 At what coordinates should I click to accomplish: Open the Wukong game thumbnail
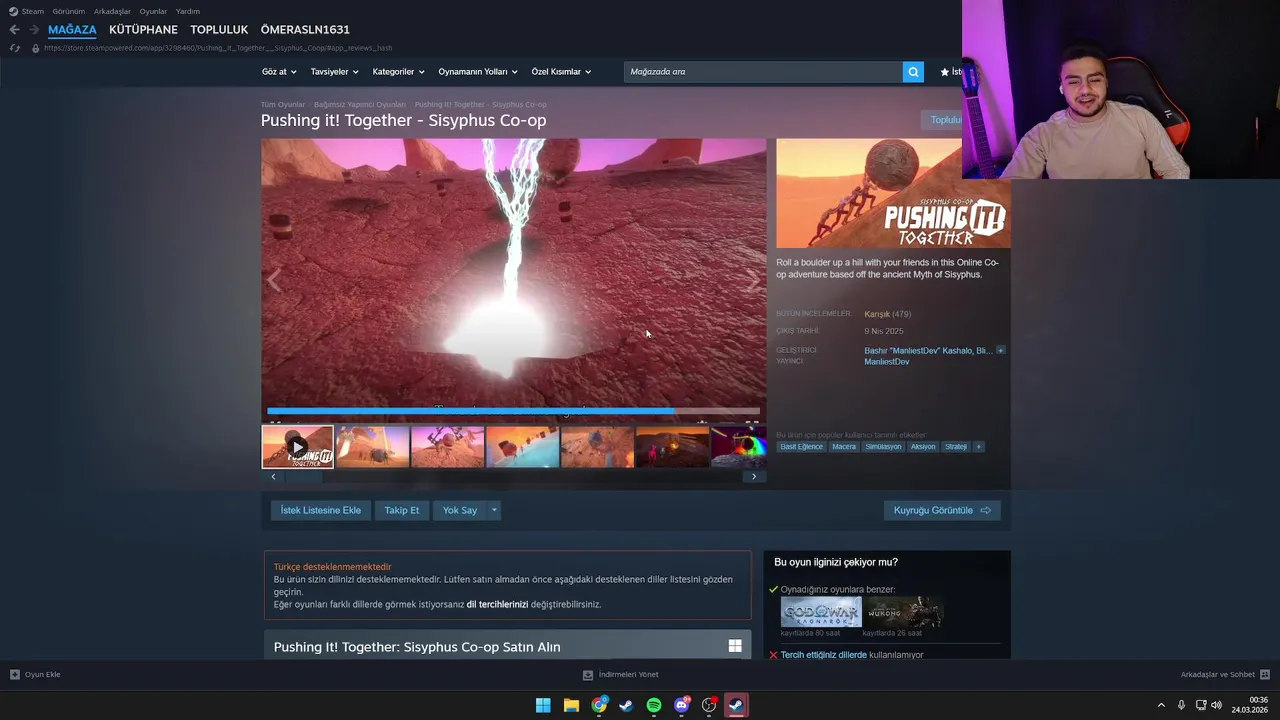(x=903, y=612)
